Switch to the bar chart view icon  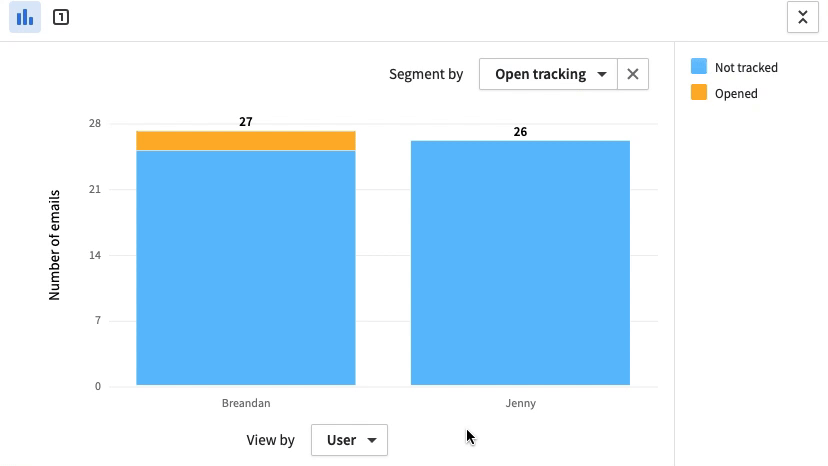25,17
